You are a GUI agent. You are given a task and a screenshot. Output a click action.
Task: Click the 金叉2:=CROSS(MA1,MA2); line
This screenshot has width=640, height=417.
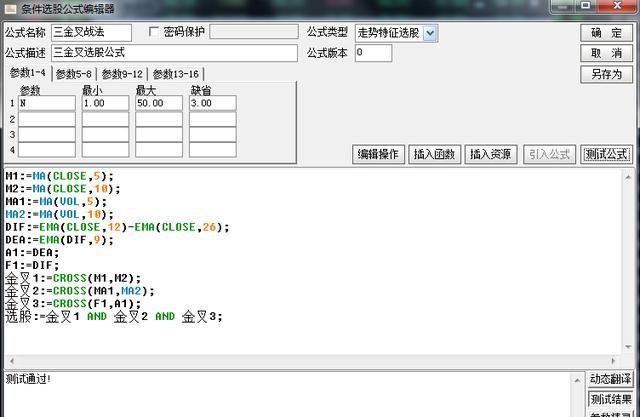(80, 291)
